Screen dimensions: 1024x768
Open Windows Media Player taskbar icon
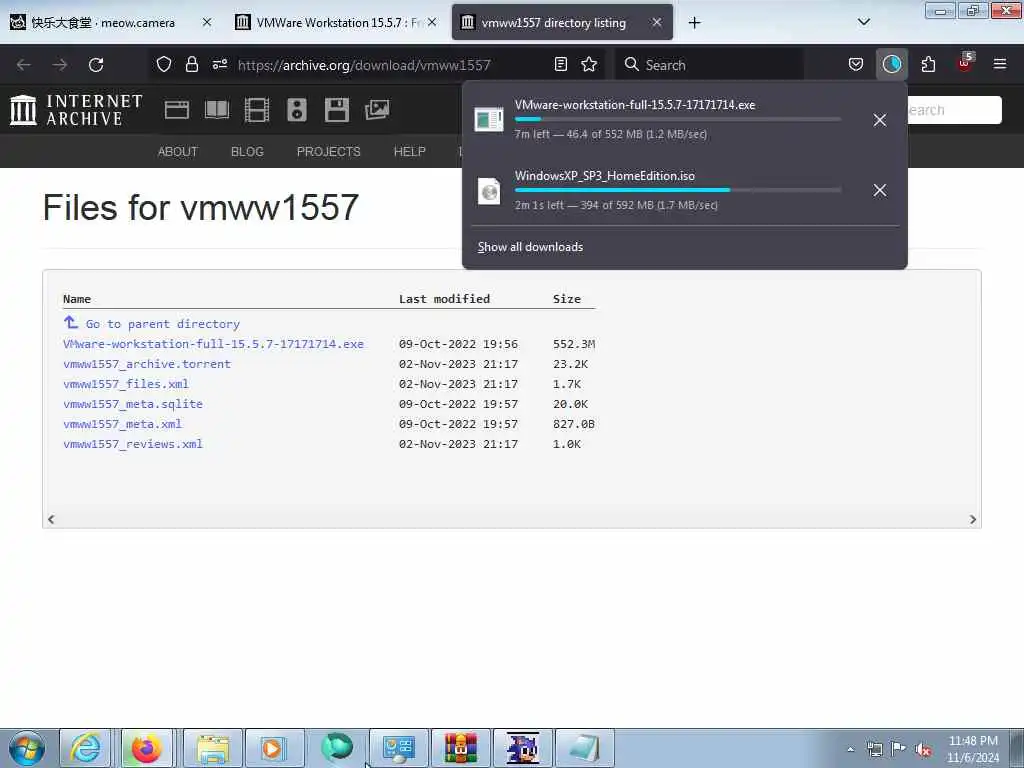[273, 748]
